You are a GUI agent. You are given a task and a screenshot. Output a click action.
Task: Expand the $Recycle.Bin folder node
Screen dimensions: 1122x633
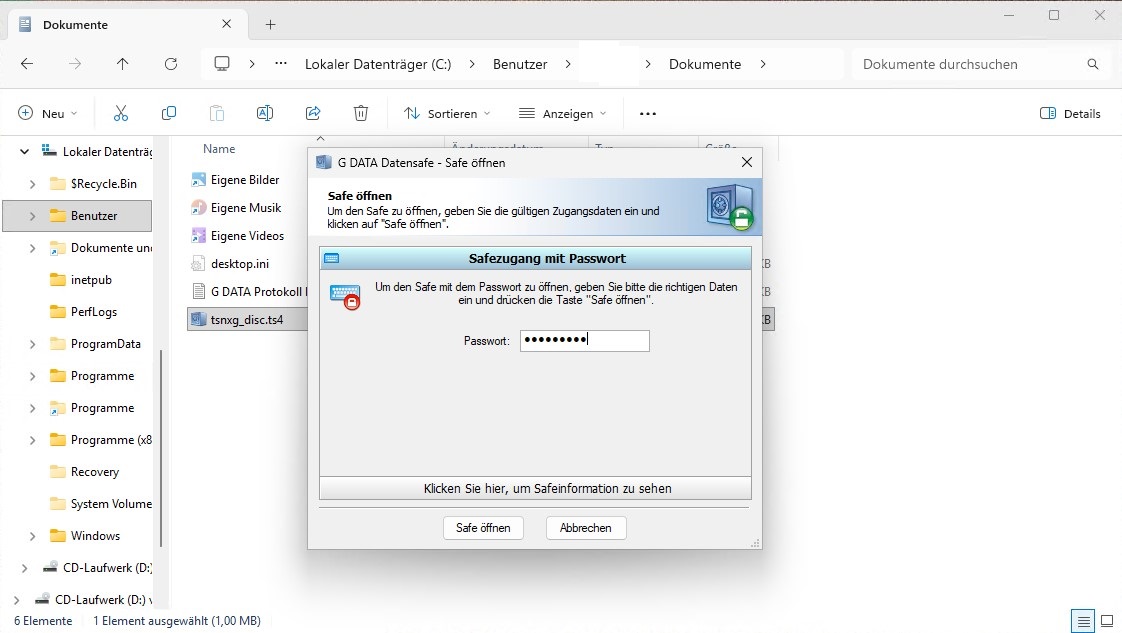coord(32,184)
